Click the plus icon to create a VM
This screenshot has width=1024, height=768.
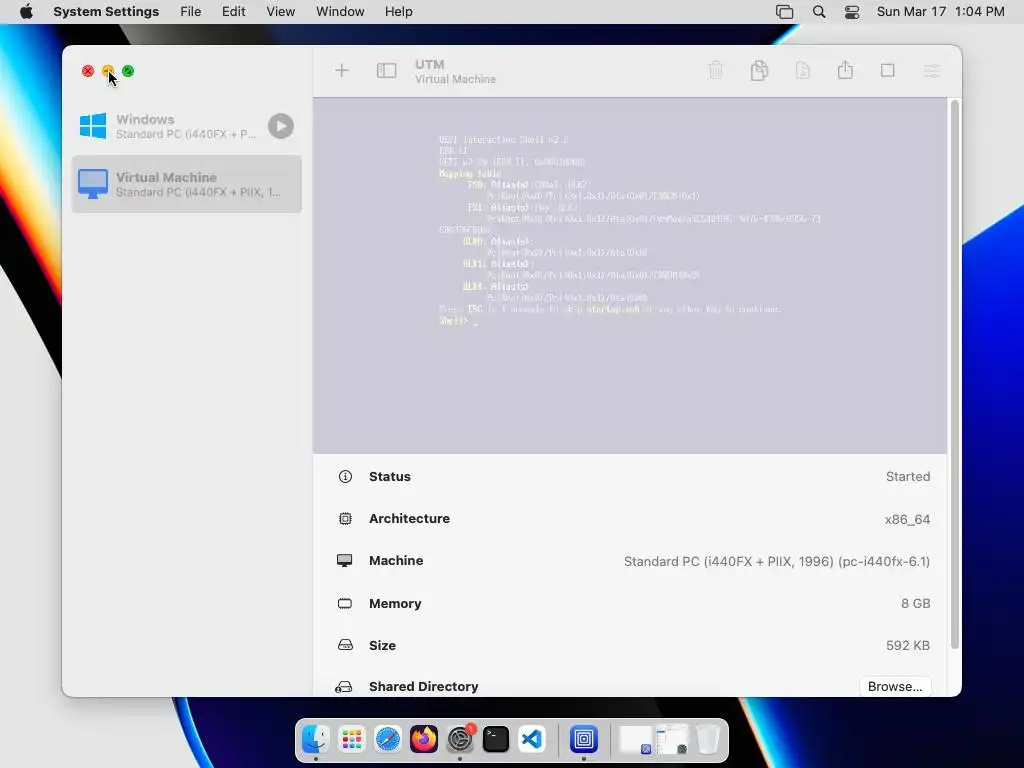(x=342, y=71)
